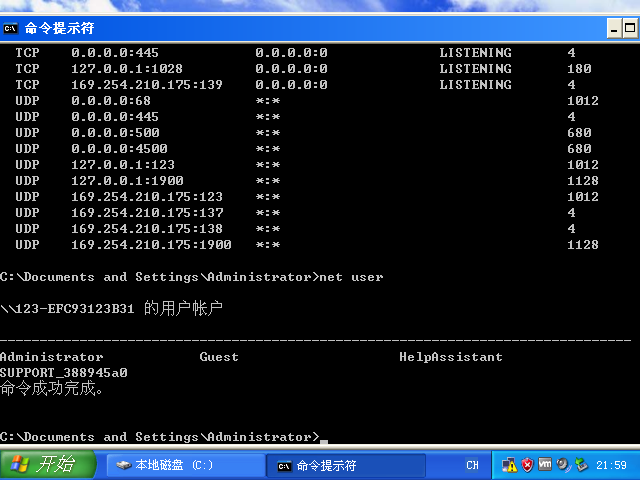
Task: Click 169.254.210.175:139 local address
Action: click(x=147, y=84)
